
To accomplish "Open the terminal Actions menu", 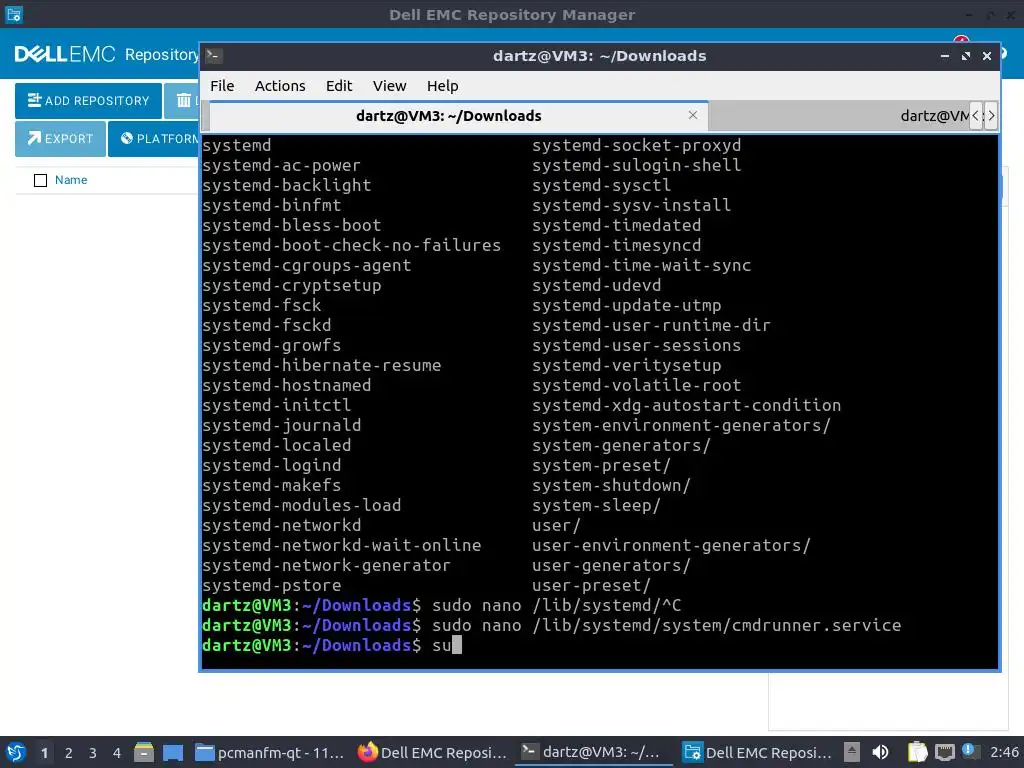I will point(280,86).
